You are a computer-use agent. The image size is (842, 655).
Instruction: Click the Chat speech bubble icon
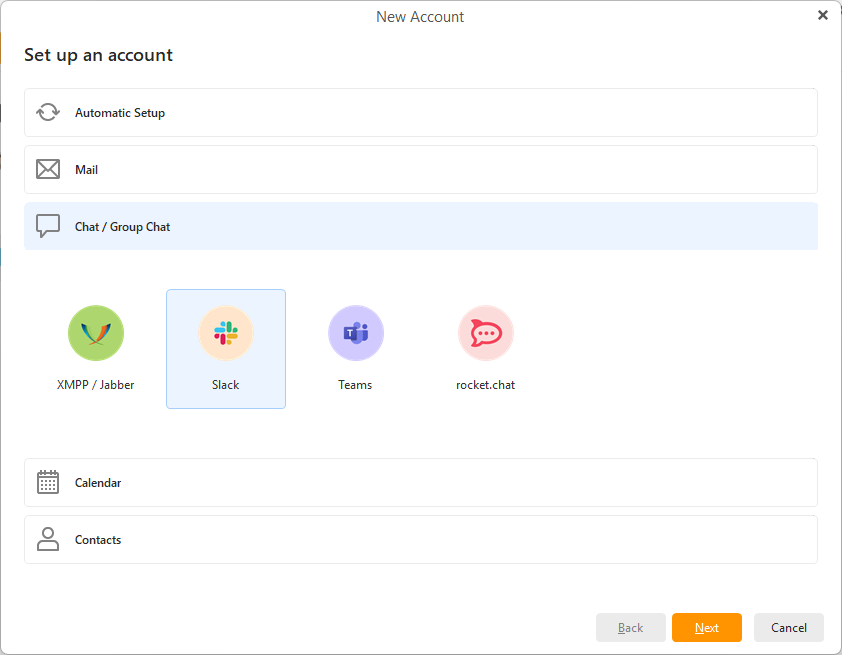pos(48,227)
